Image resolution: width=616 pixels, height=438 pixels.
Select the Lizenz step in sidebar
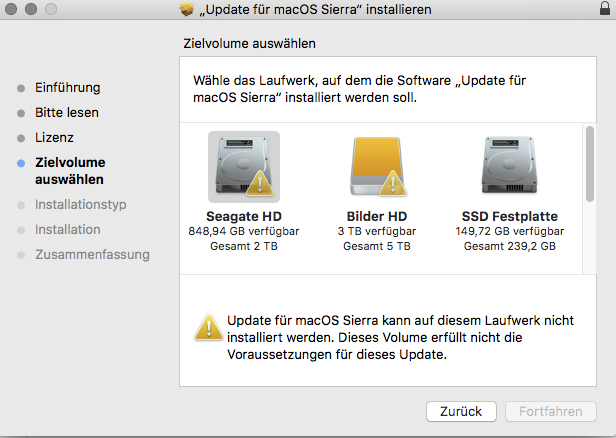click(x=54, y=137)
